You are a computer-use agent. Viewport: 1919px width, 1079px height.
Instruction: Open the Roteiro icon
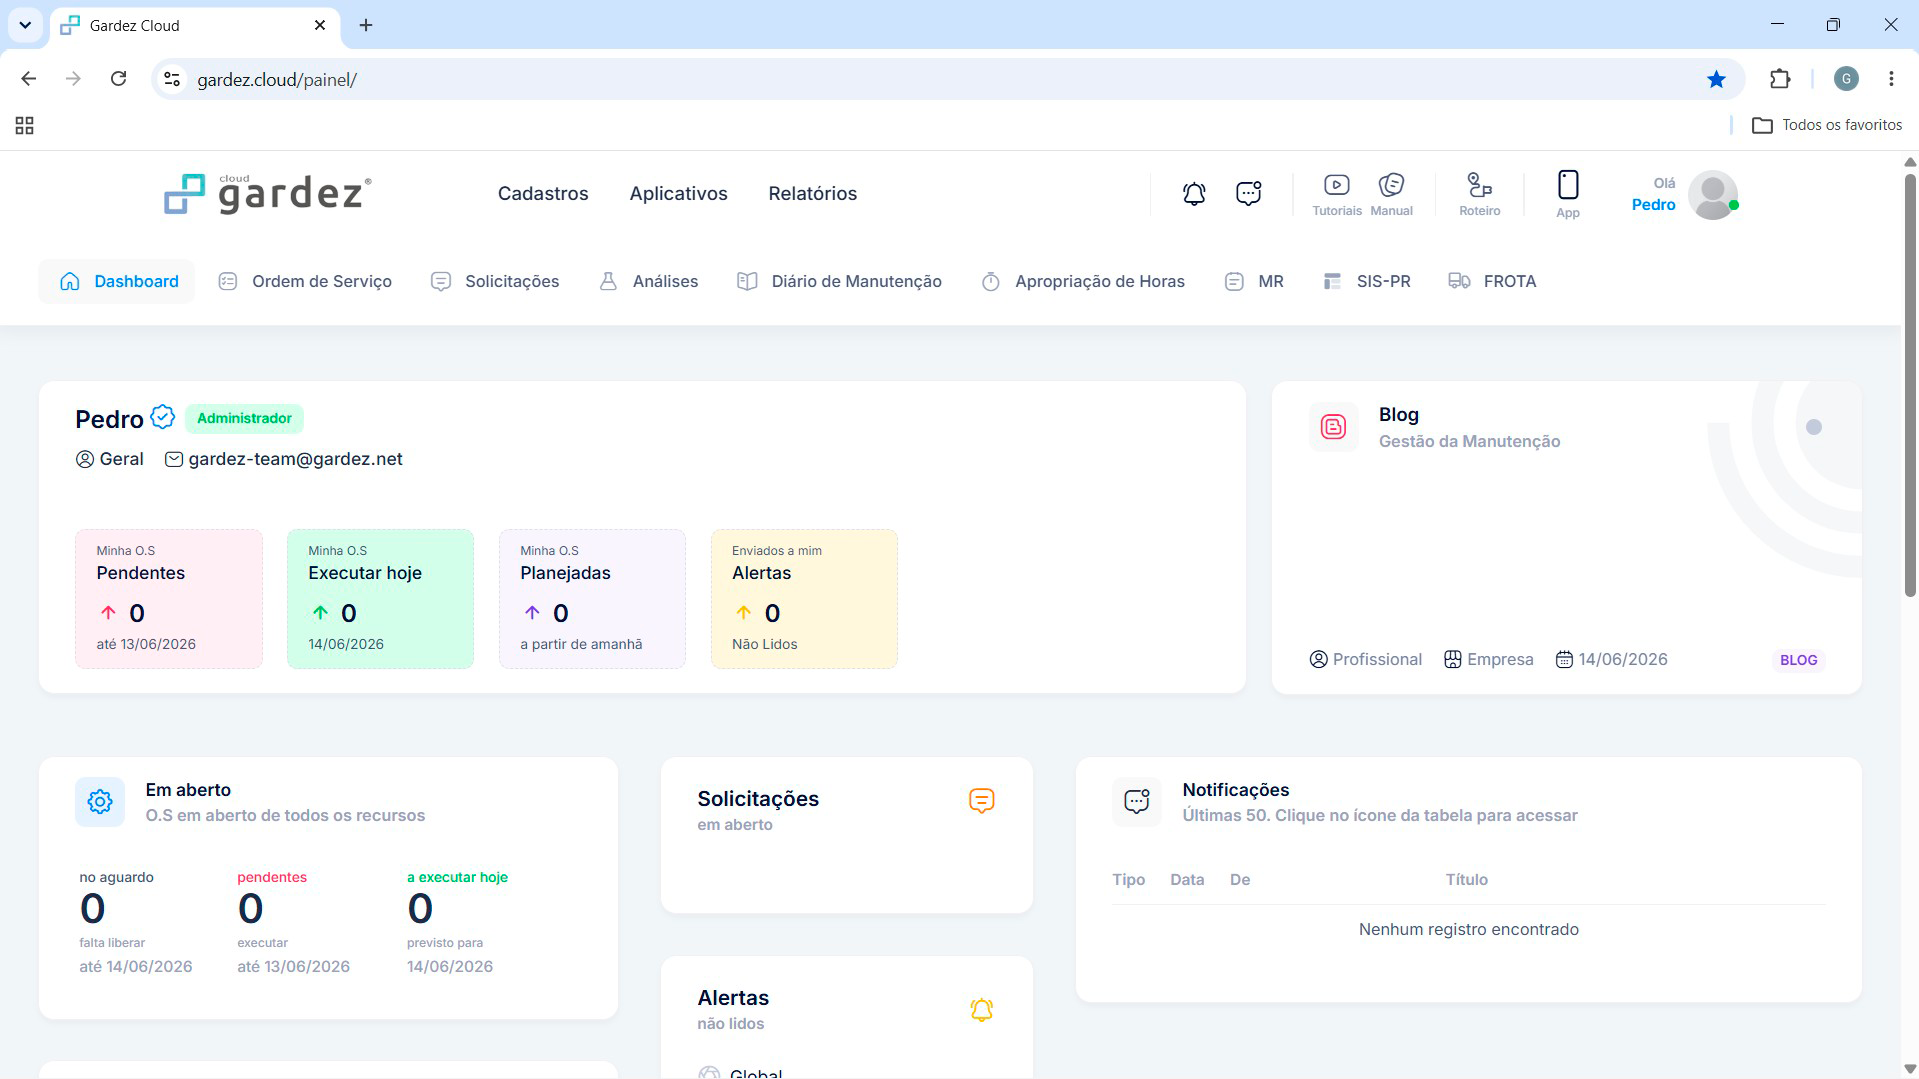click(1480, 195)
